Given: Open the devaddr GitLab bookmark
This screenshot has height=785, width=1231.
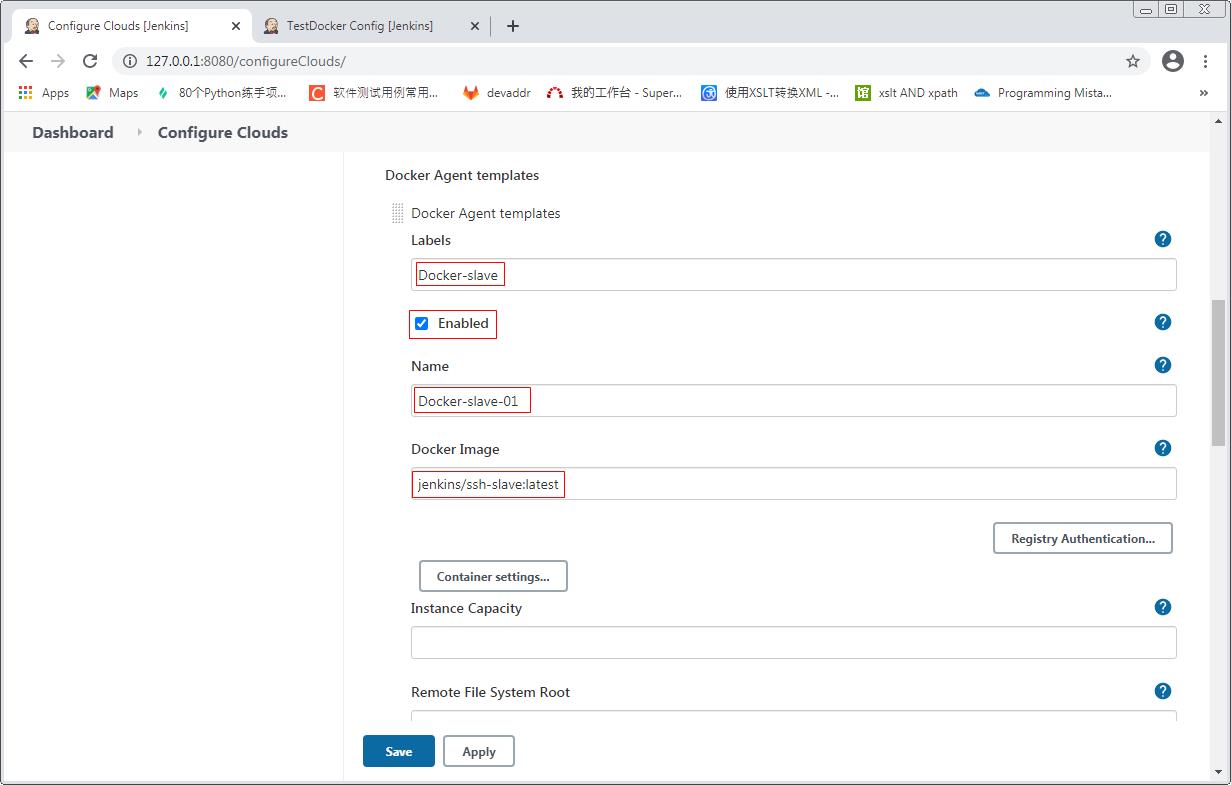Looking at the screenshot, I should tap(496, 93).
